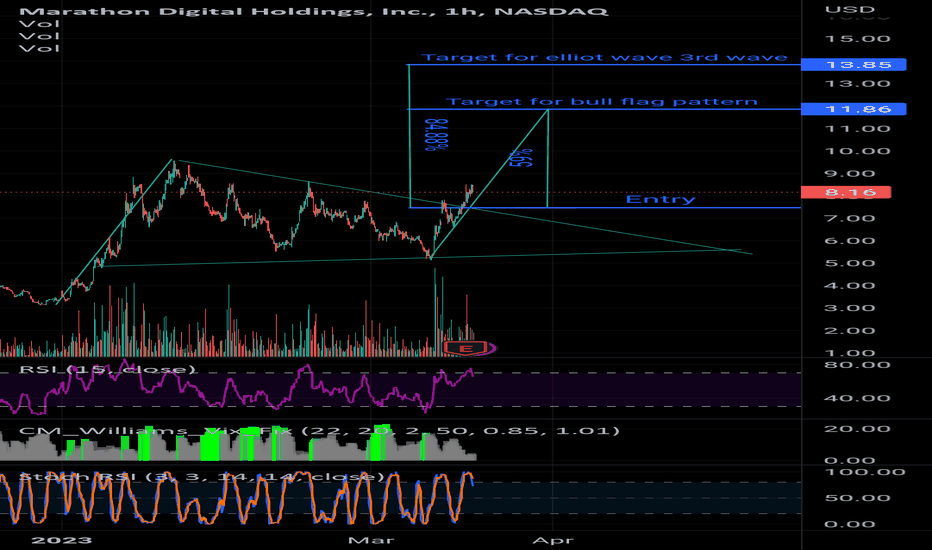
Task: Click the 5.00 price axis value
Action: (x=850, y=263)
